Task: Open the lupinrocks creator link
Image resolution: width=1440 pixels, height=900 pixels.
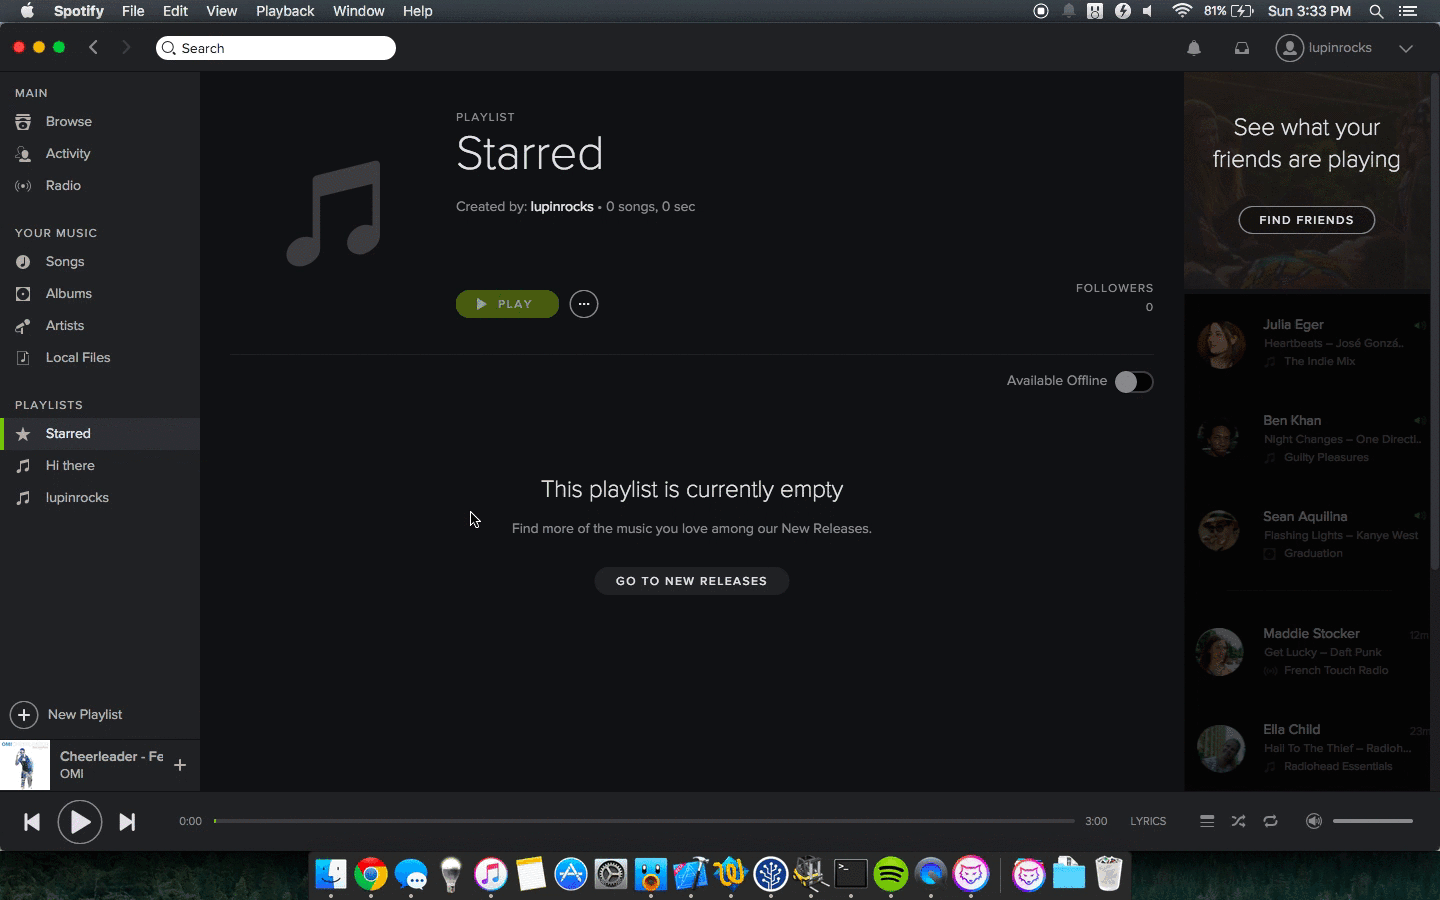Action: click(562, 206)
